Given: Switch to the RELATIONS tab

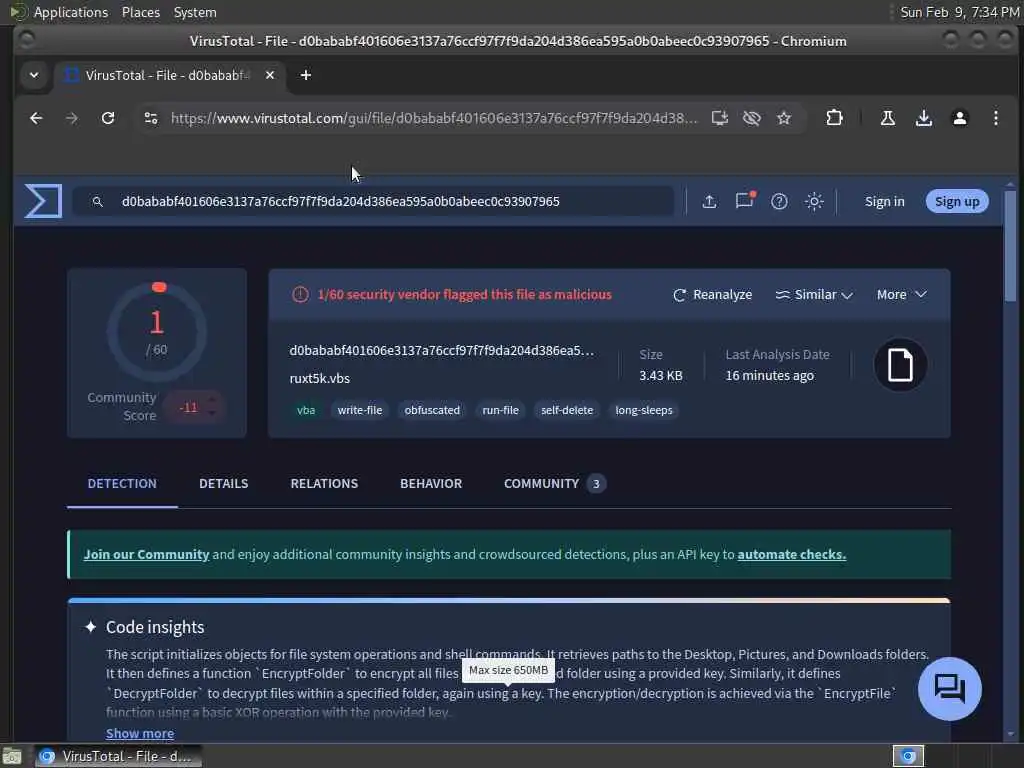Looking at the screenshot, I should tap(324, 484).
